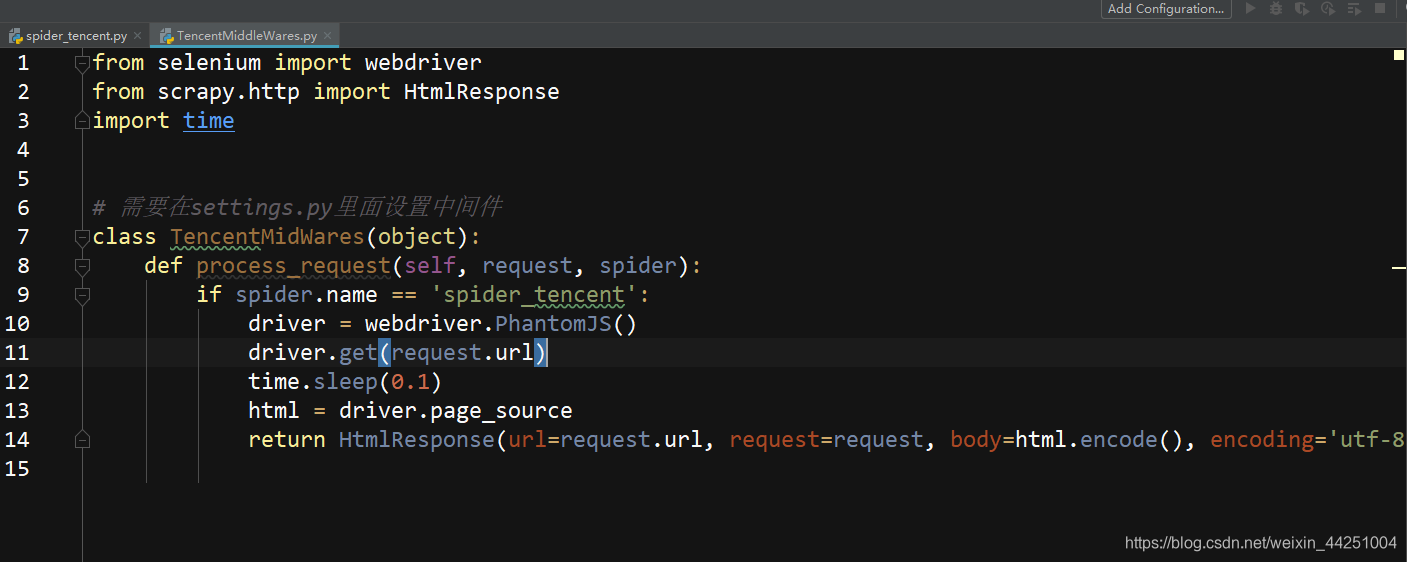Close the TencentMiddleWares.py tab
1407x562 pixels.
pyautogui.click(x=328, y=36)
